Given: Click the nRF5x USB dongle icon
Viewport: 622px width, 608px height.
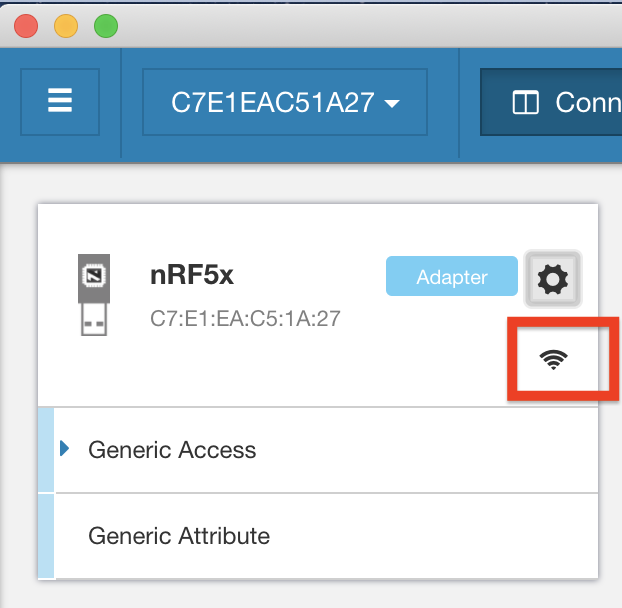Looking at the screenshot, I should (93, 295).
